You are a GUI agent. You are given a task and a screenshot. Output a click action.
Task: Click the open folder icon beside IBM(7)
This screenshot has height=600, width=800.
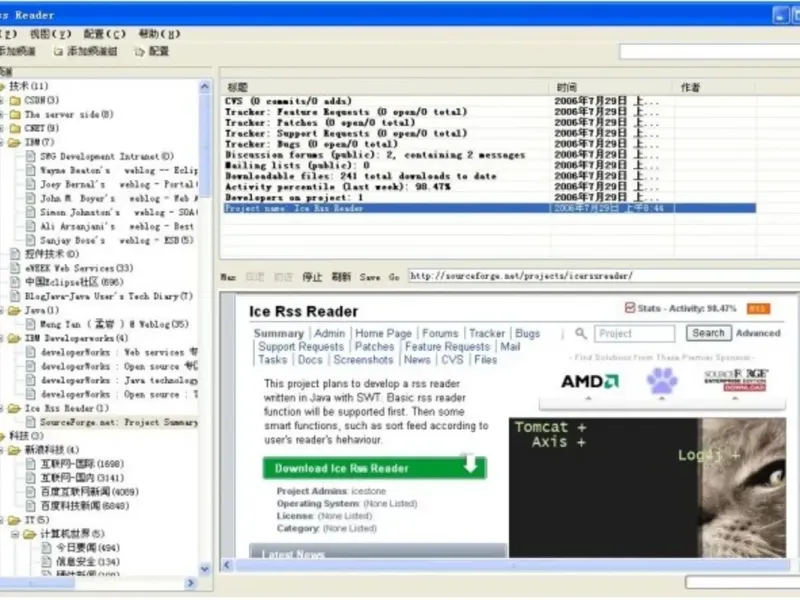point(15,142)
